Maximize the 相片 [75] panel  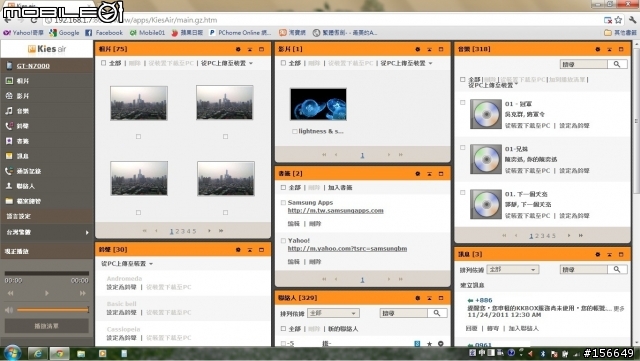[261, 49]
